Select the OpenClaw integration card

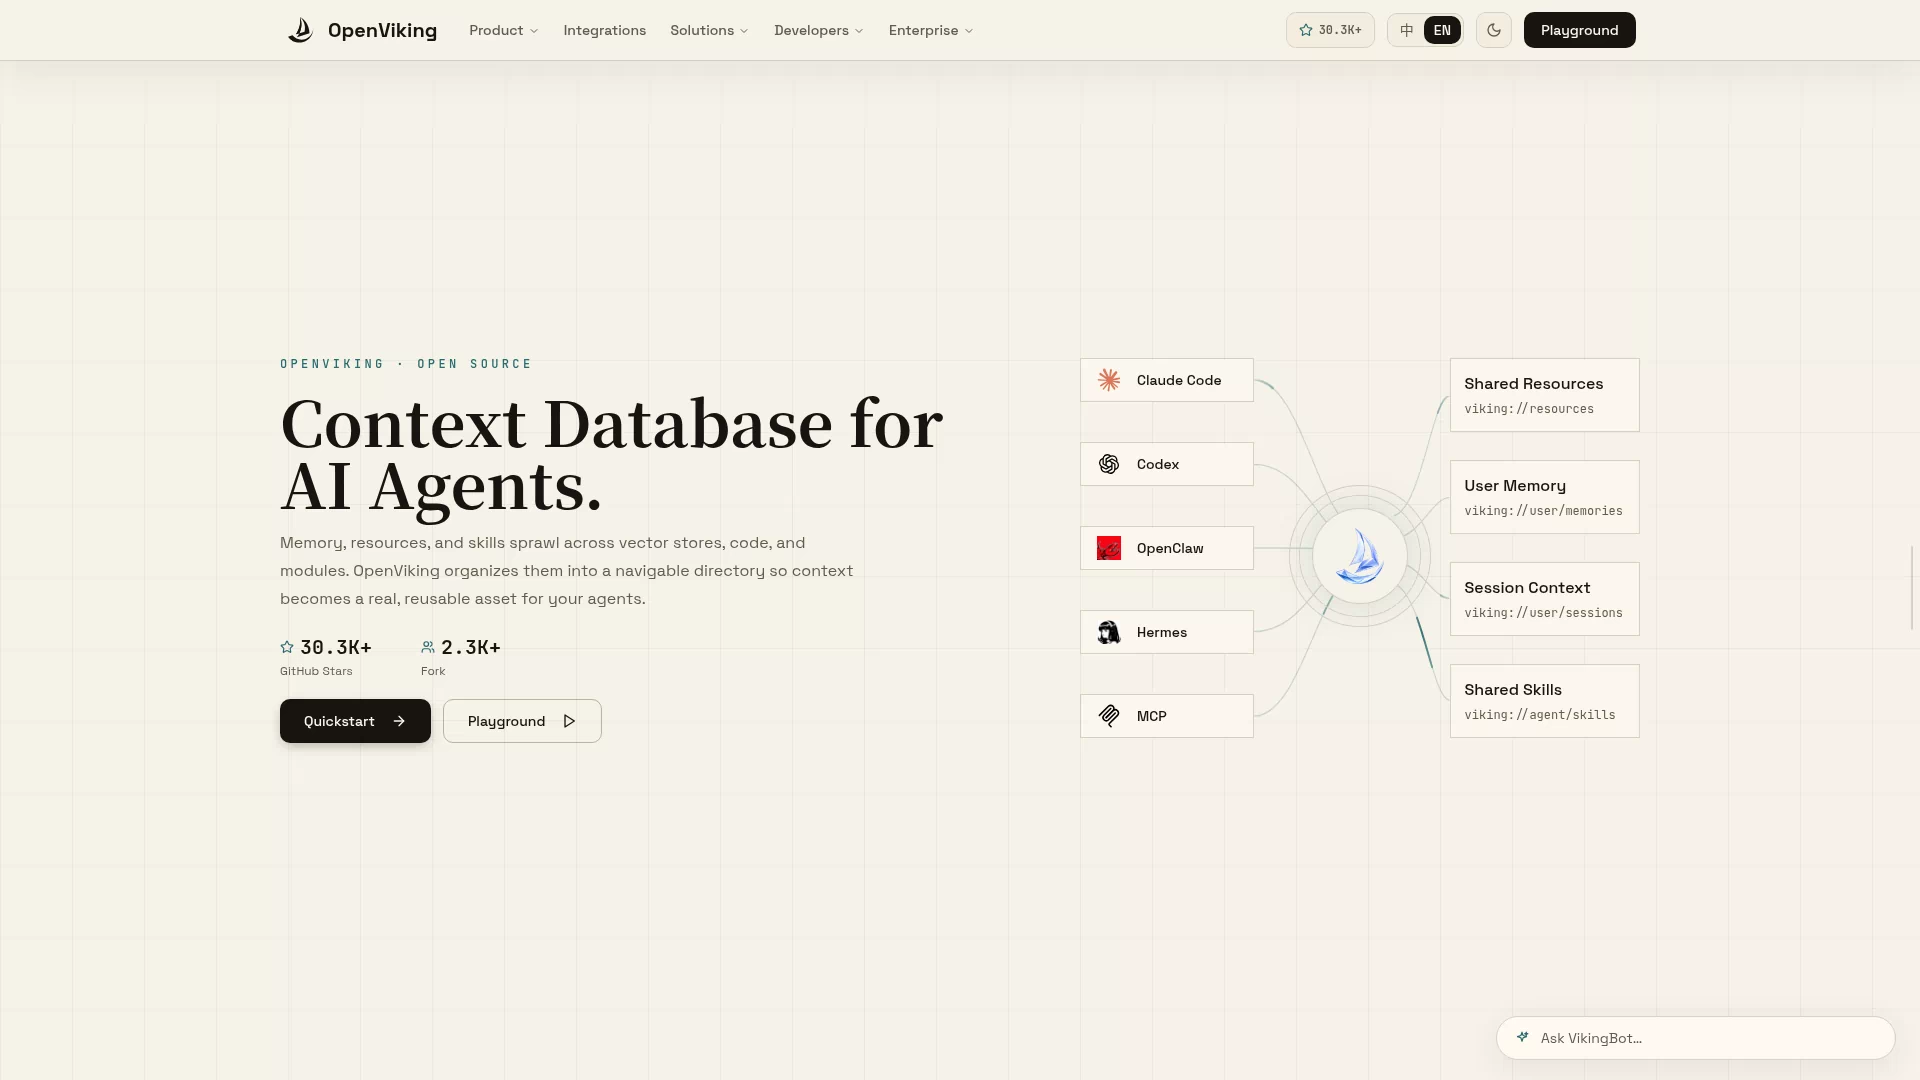pos(1167,548)
